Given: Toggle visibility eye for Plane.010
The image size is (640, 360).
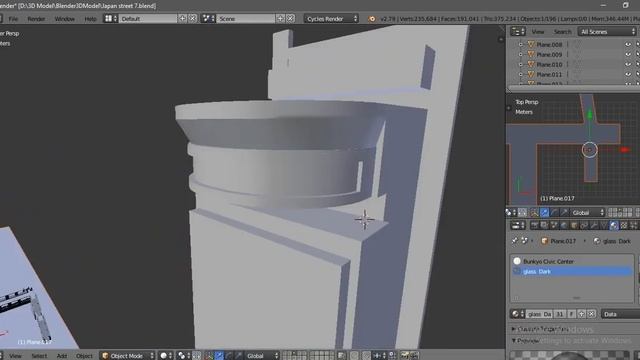Looking at the screenshot, I should tap(628, 64).
